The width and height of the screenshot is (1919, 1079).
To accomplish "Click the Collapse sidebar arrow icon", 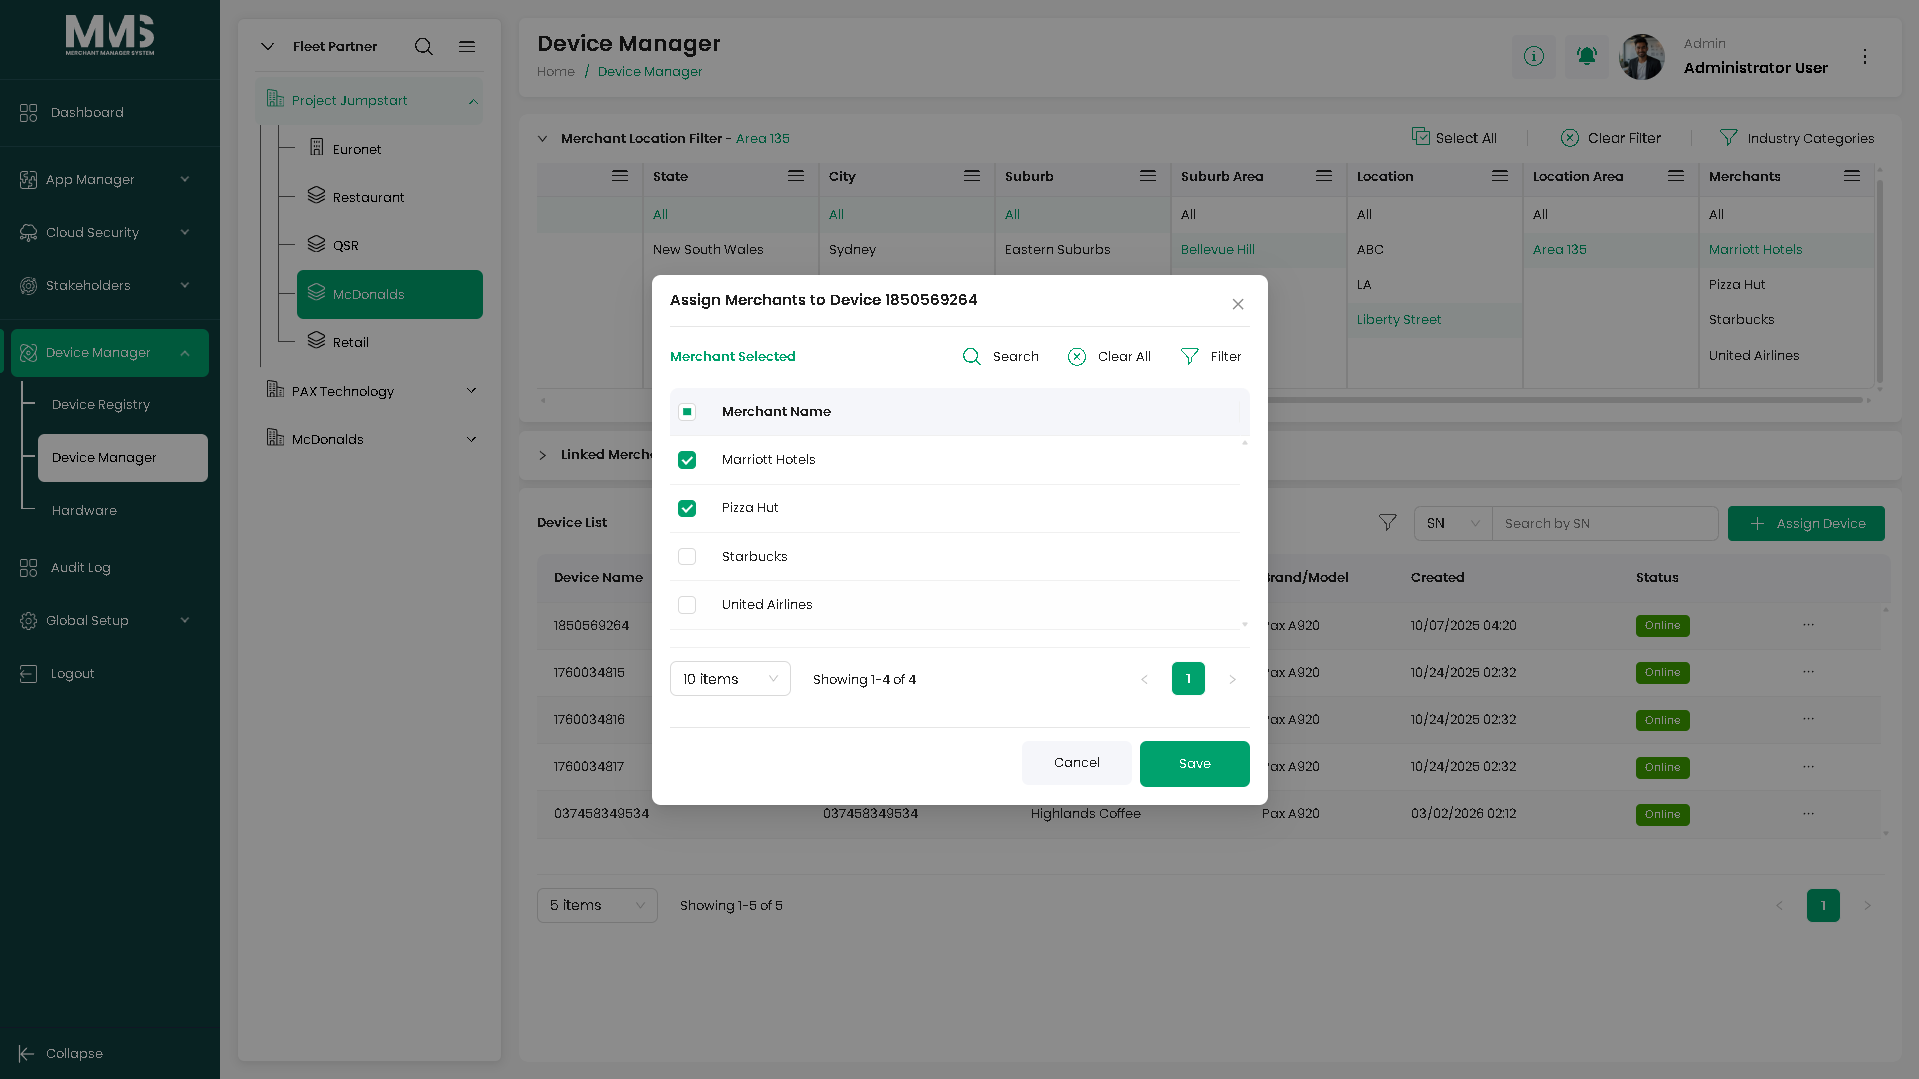I will [x=27, y=1054].
